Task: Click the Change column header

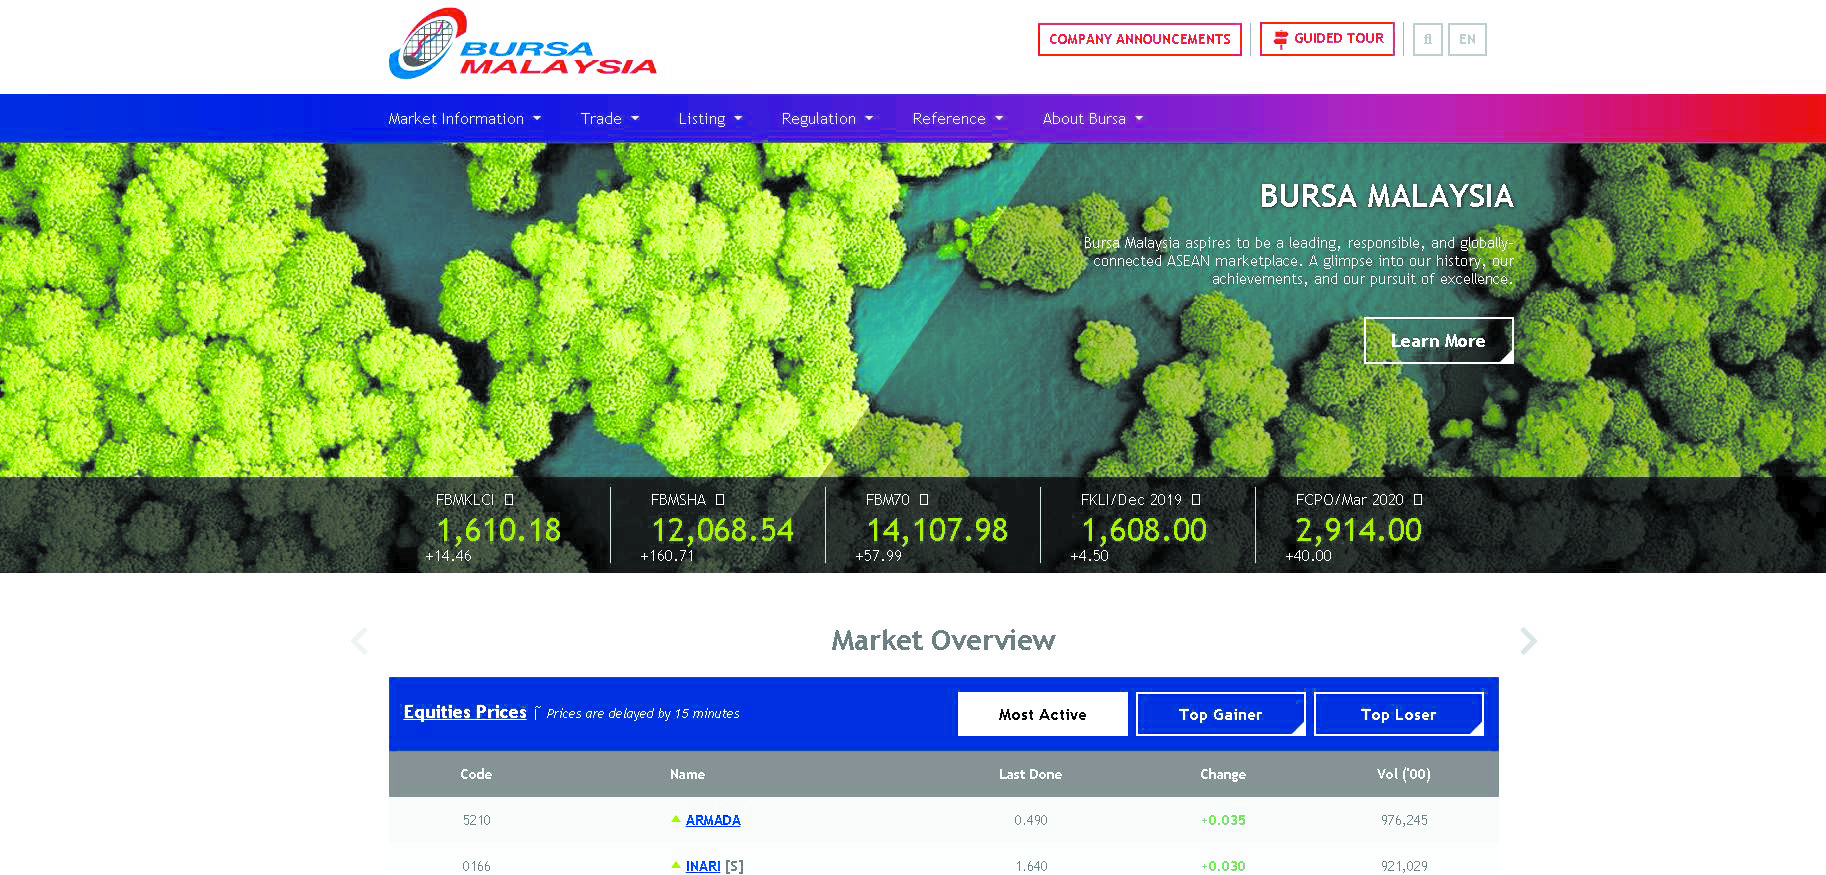Action: [1223, 774]
